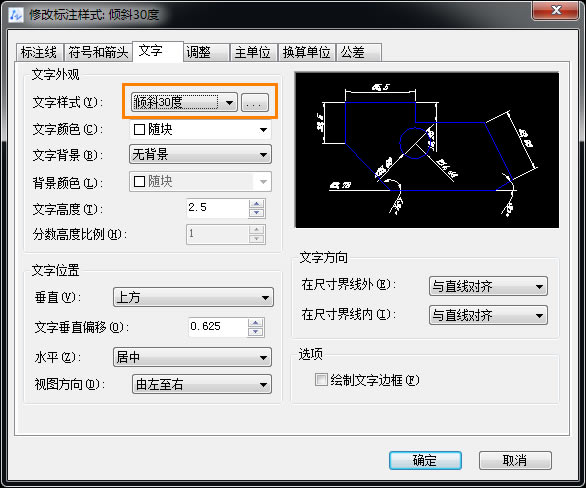The width and height of the screenshot is (586, 488).
Task: Decrease text height spinner down arrow
Action: [x=256, y=213]
